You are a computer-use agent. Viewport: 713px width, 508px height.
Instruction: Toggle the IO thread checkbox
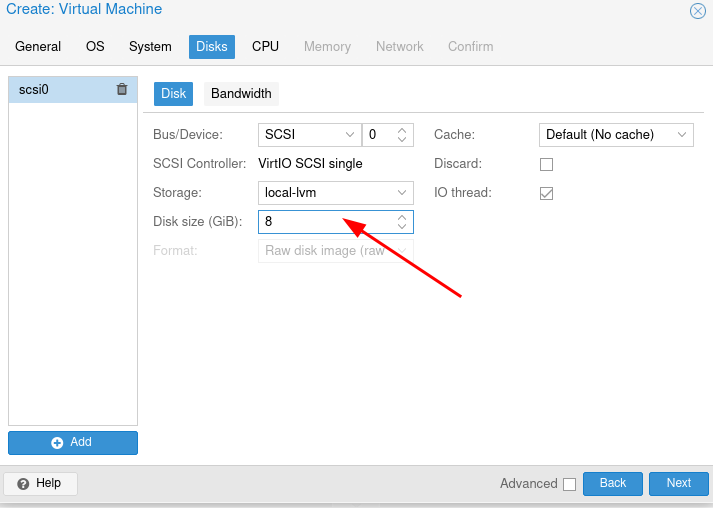546,193
